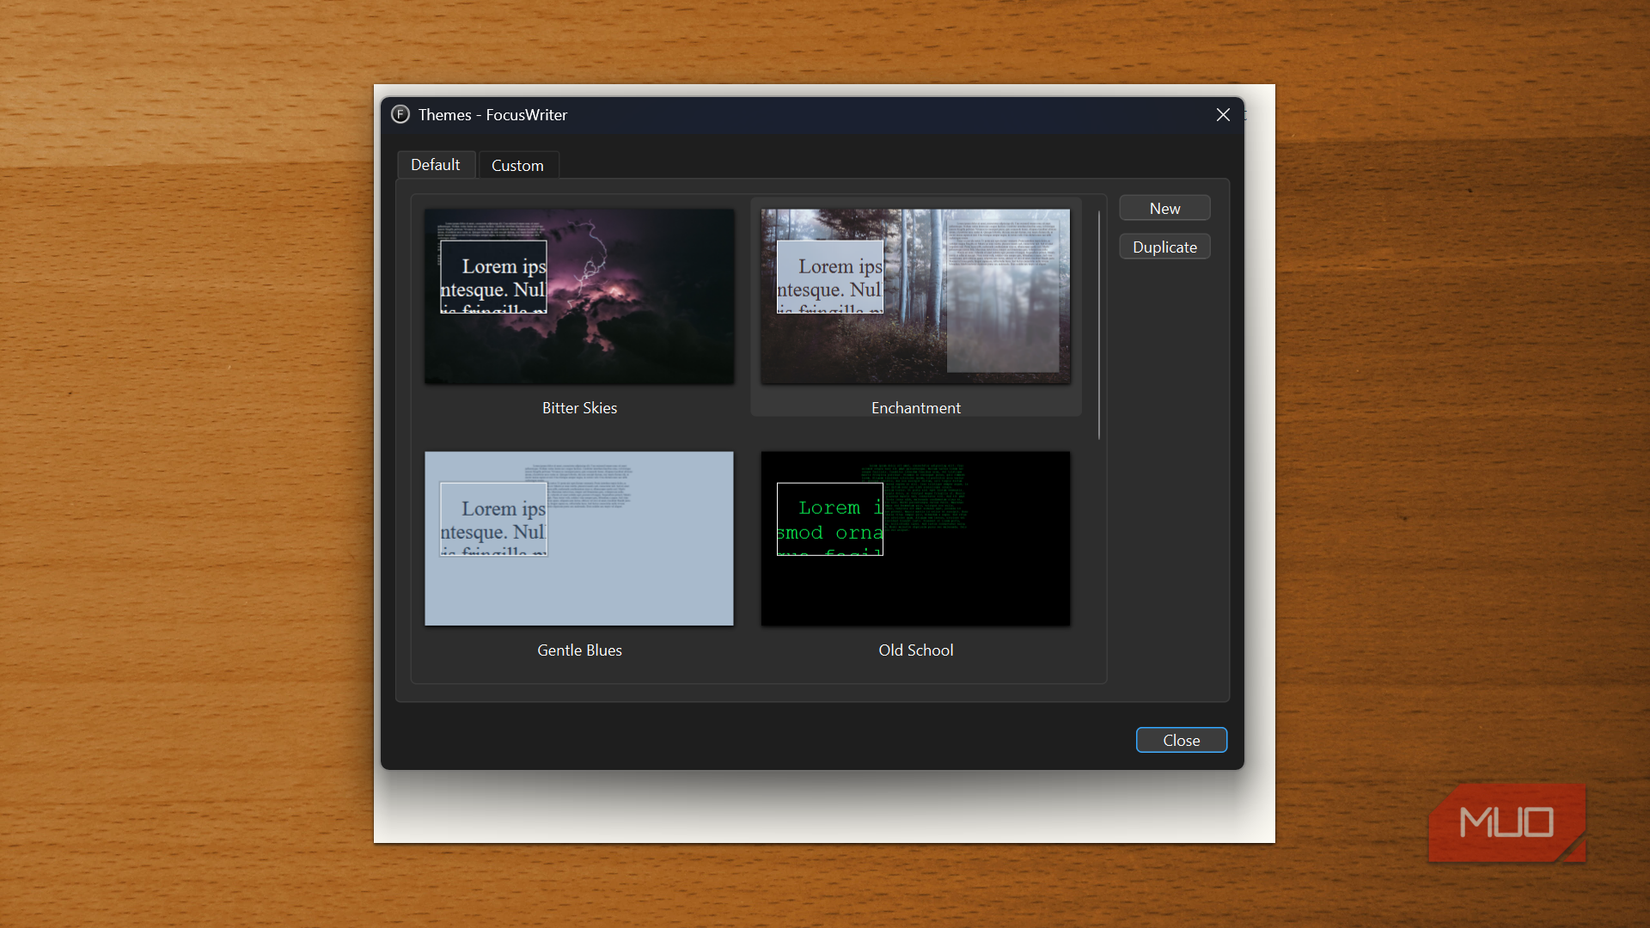This screenshot has height=928, width=1650.
Task: Click the Themes - FocusWriter title text
Action: [x=490, y=115]
